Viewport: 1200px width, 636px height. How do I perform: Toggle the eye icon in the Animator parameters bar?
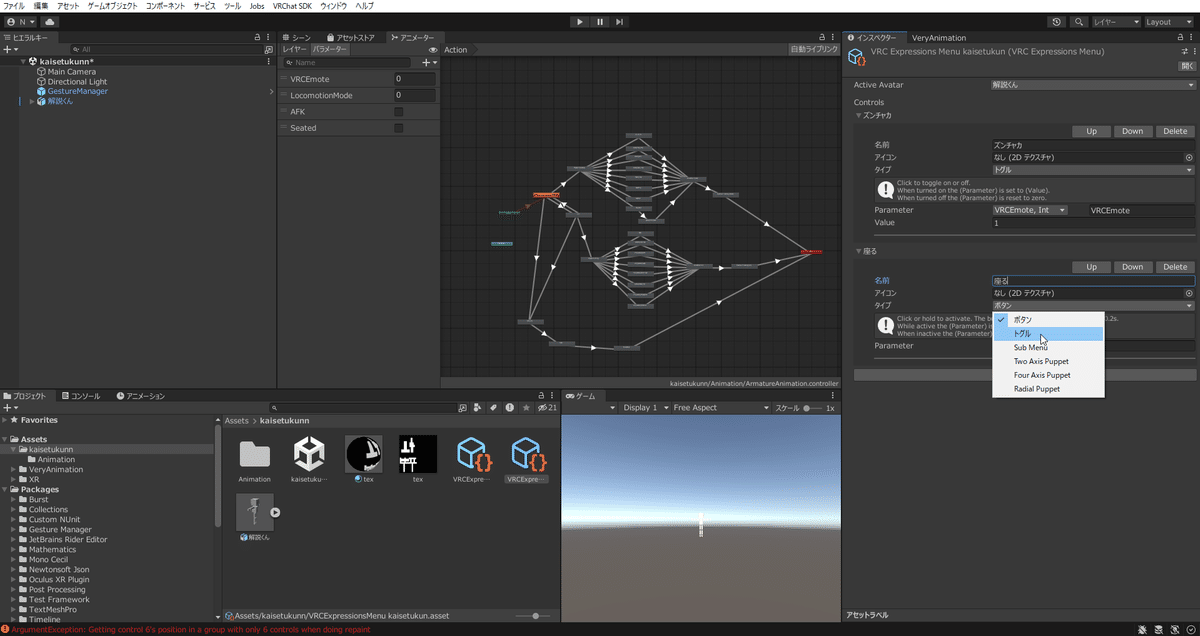pos(433,50)
